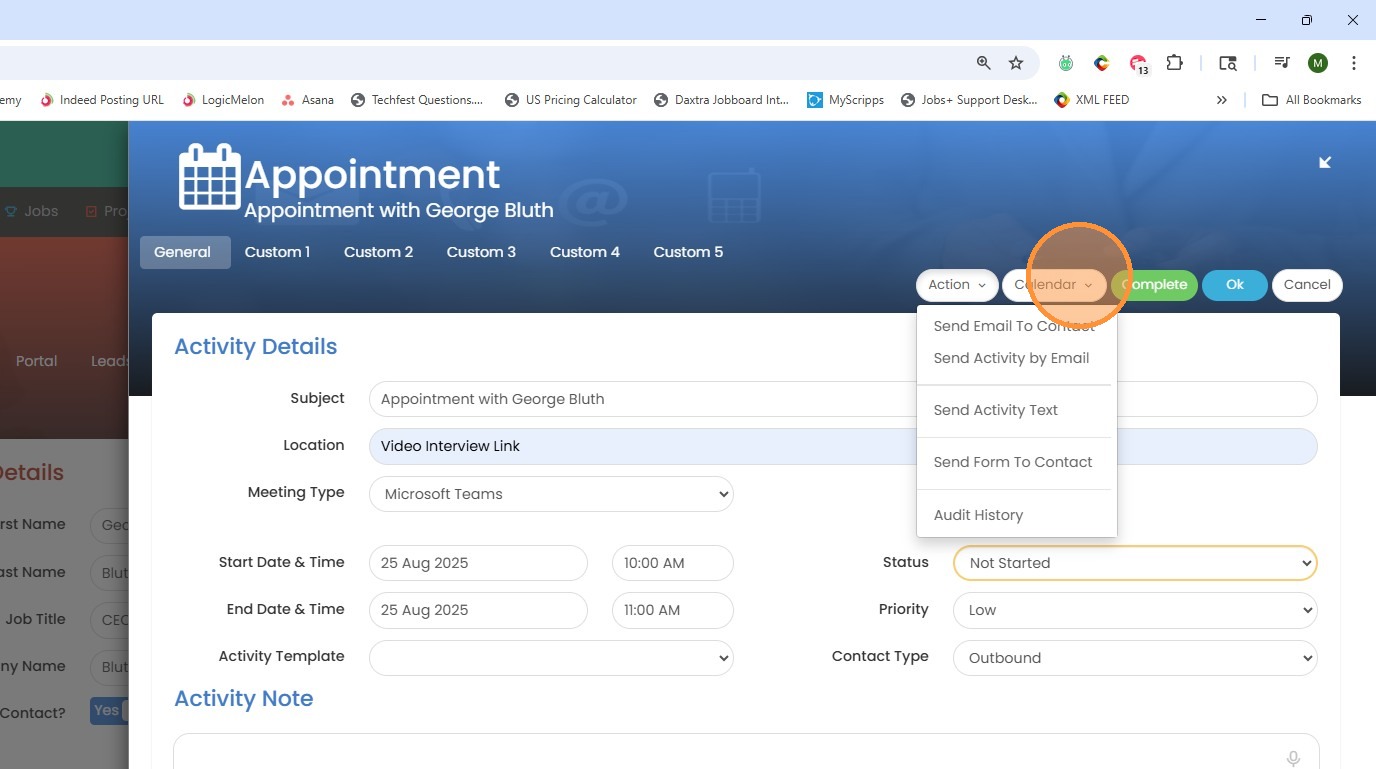Image resolution: width=1376 pixels, height=769 pixels.
Task: Open the green robot browser extension
Action: click(x=1066, y=63)
